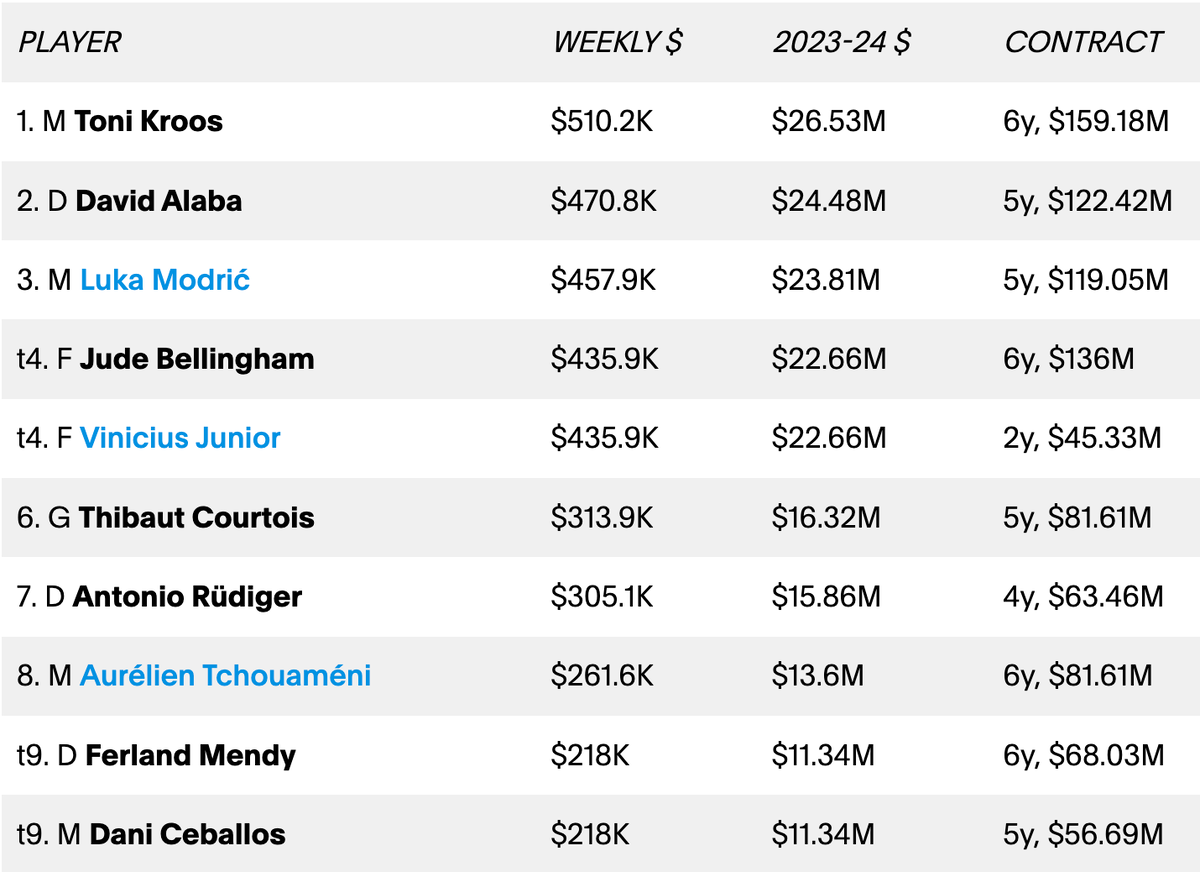Select the Ferland Mendy name
Viewport: 1200px width, 872px height.
(x=191, y=755)
